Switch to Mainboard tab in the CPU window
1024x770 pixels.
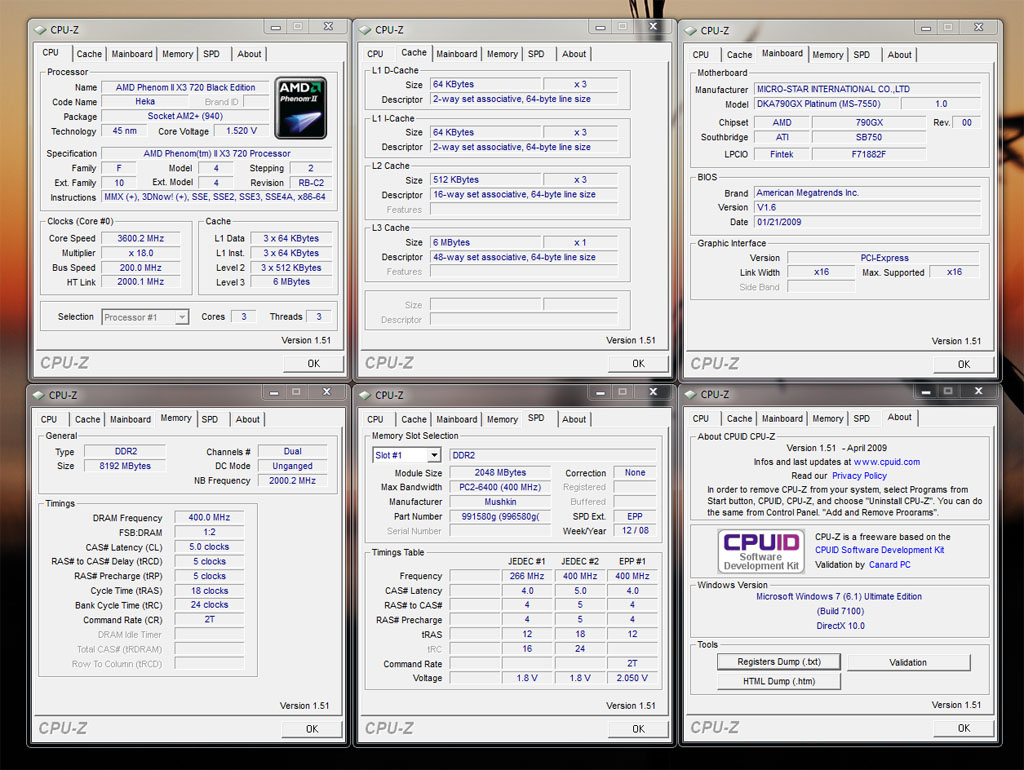pos(132,54)
